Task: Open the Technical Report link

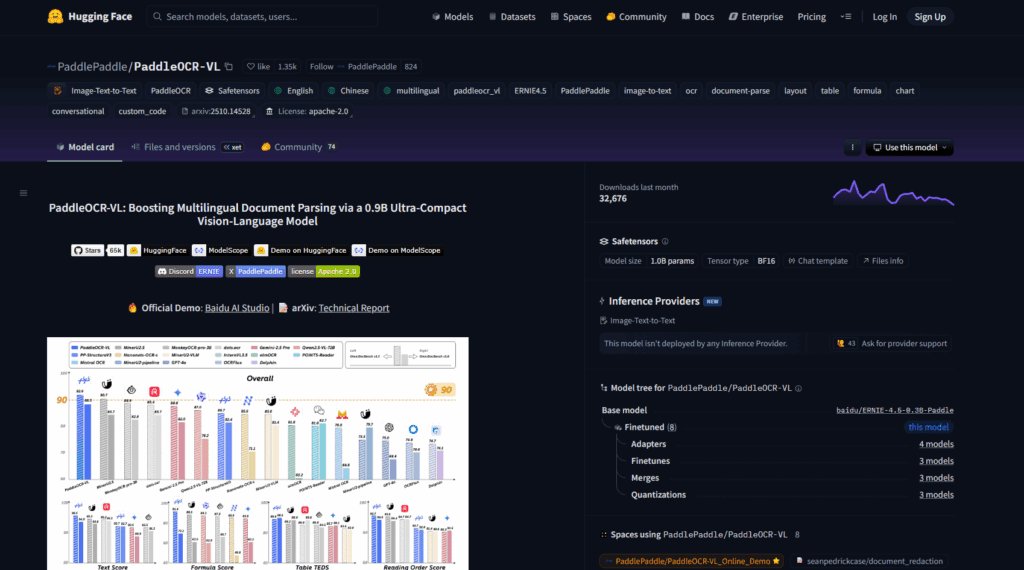Action: pyautogui.click(x=354, y=308)
